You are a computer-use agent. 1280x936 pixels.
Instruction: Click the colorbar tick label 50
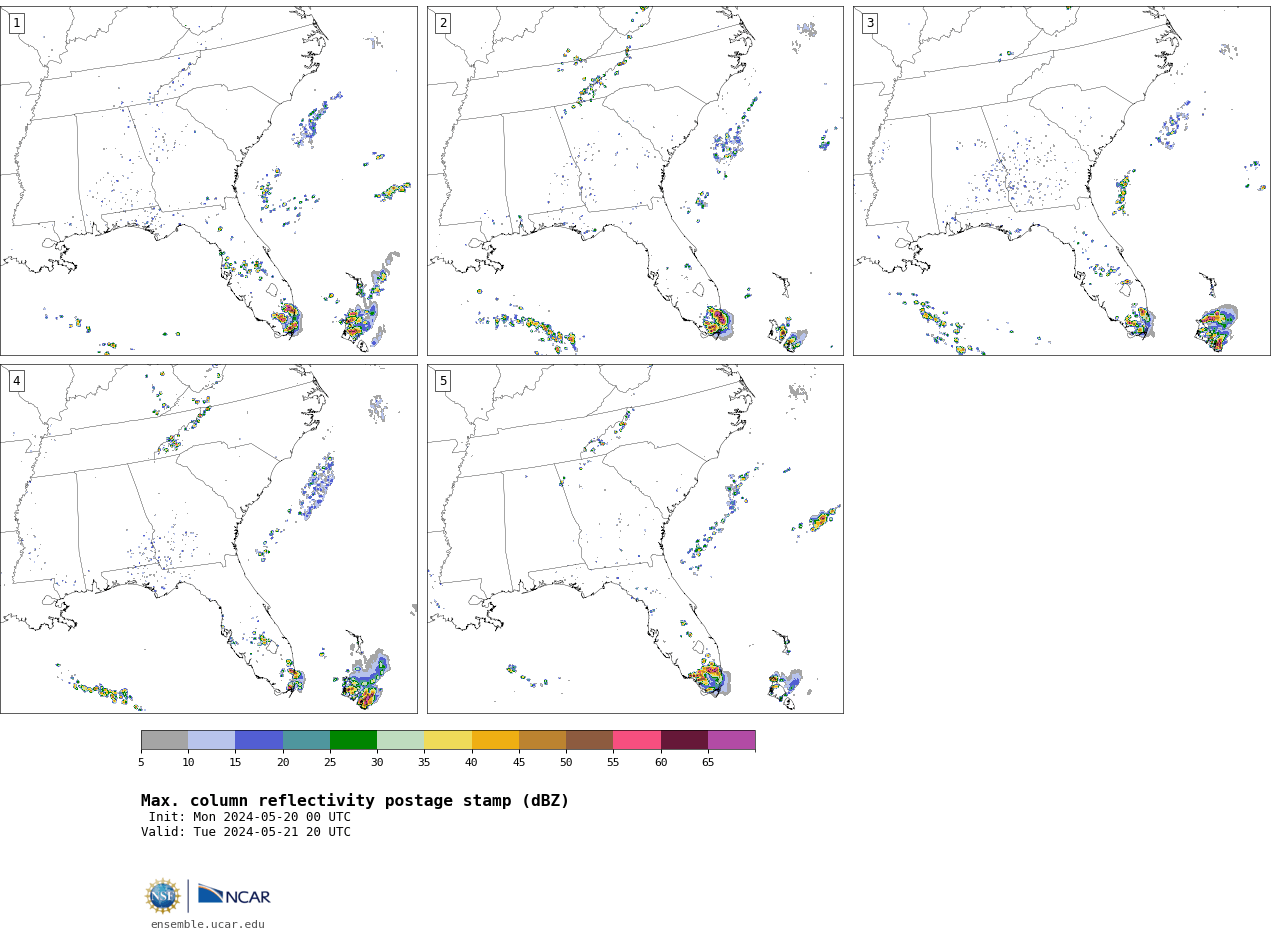tap(566, 763)
